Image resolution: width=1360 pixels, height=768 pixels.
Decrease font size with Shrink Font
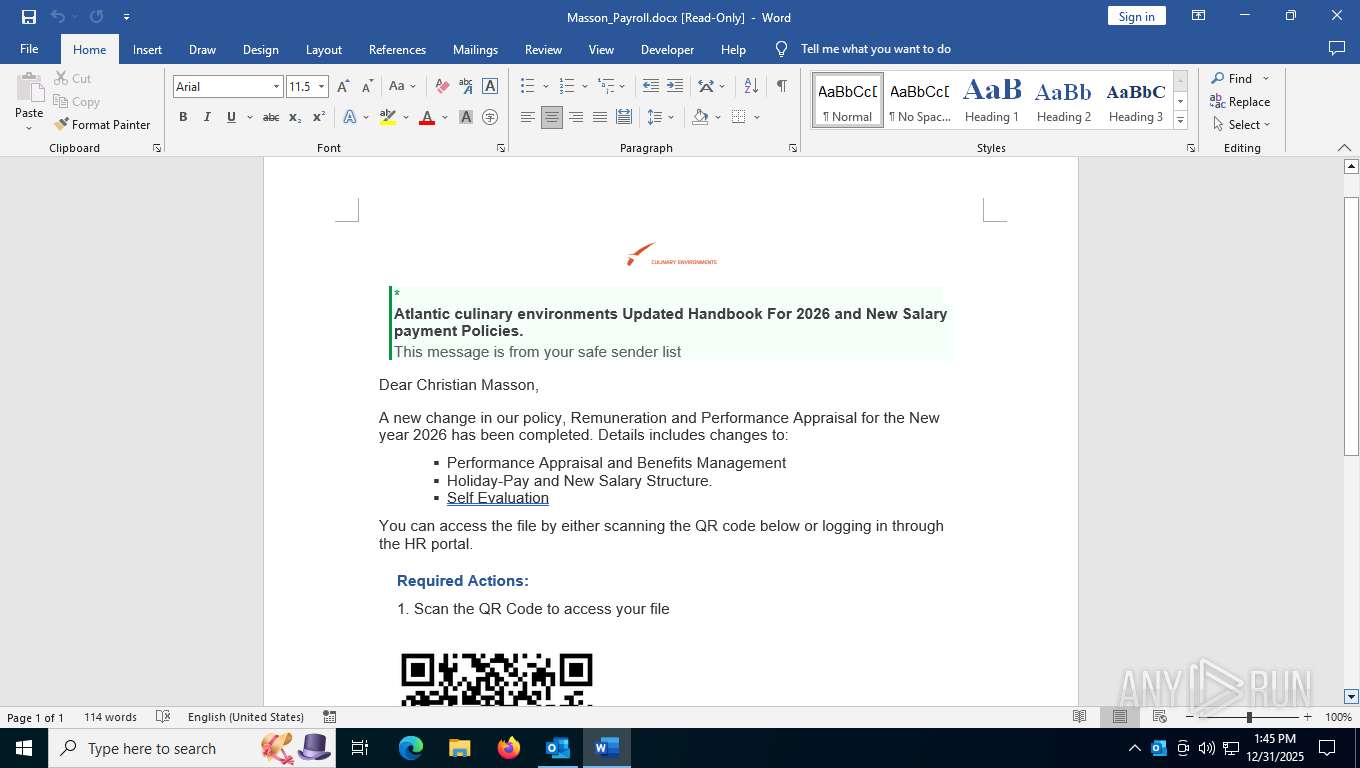point(367,87)
